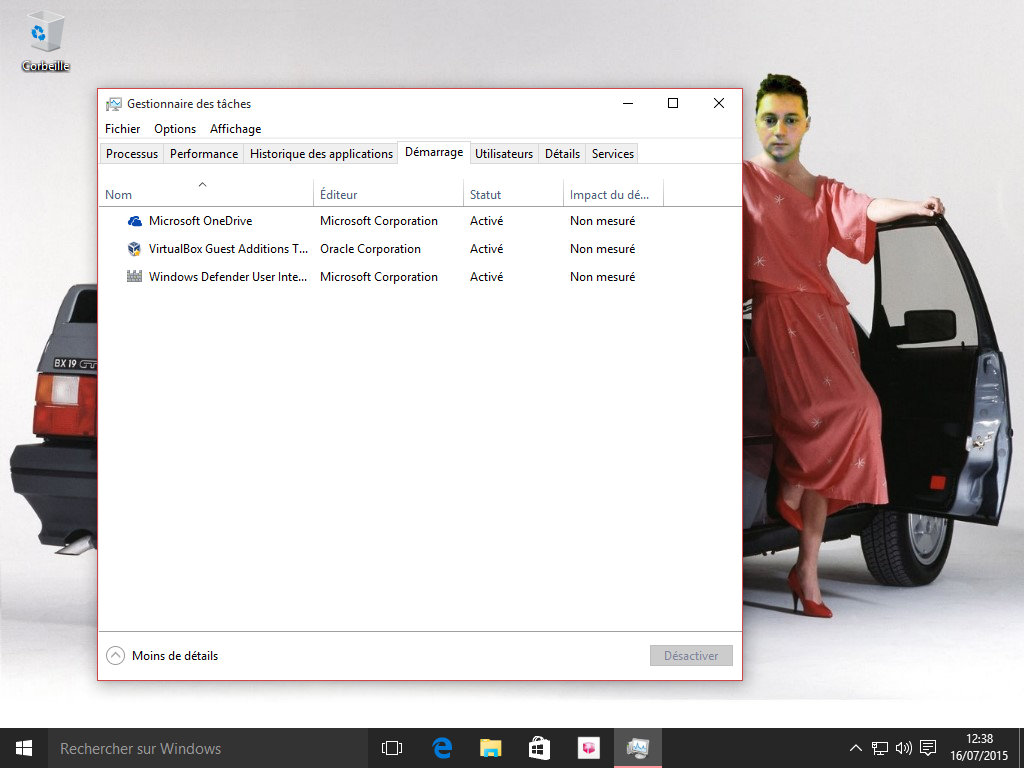Collapse with Moins de détails
This screenshot has width=1024, height=768.
point(162,656)
